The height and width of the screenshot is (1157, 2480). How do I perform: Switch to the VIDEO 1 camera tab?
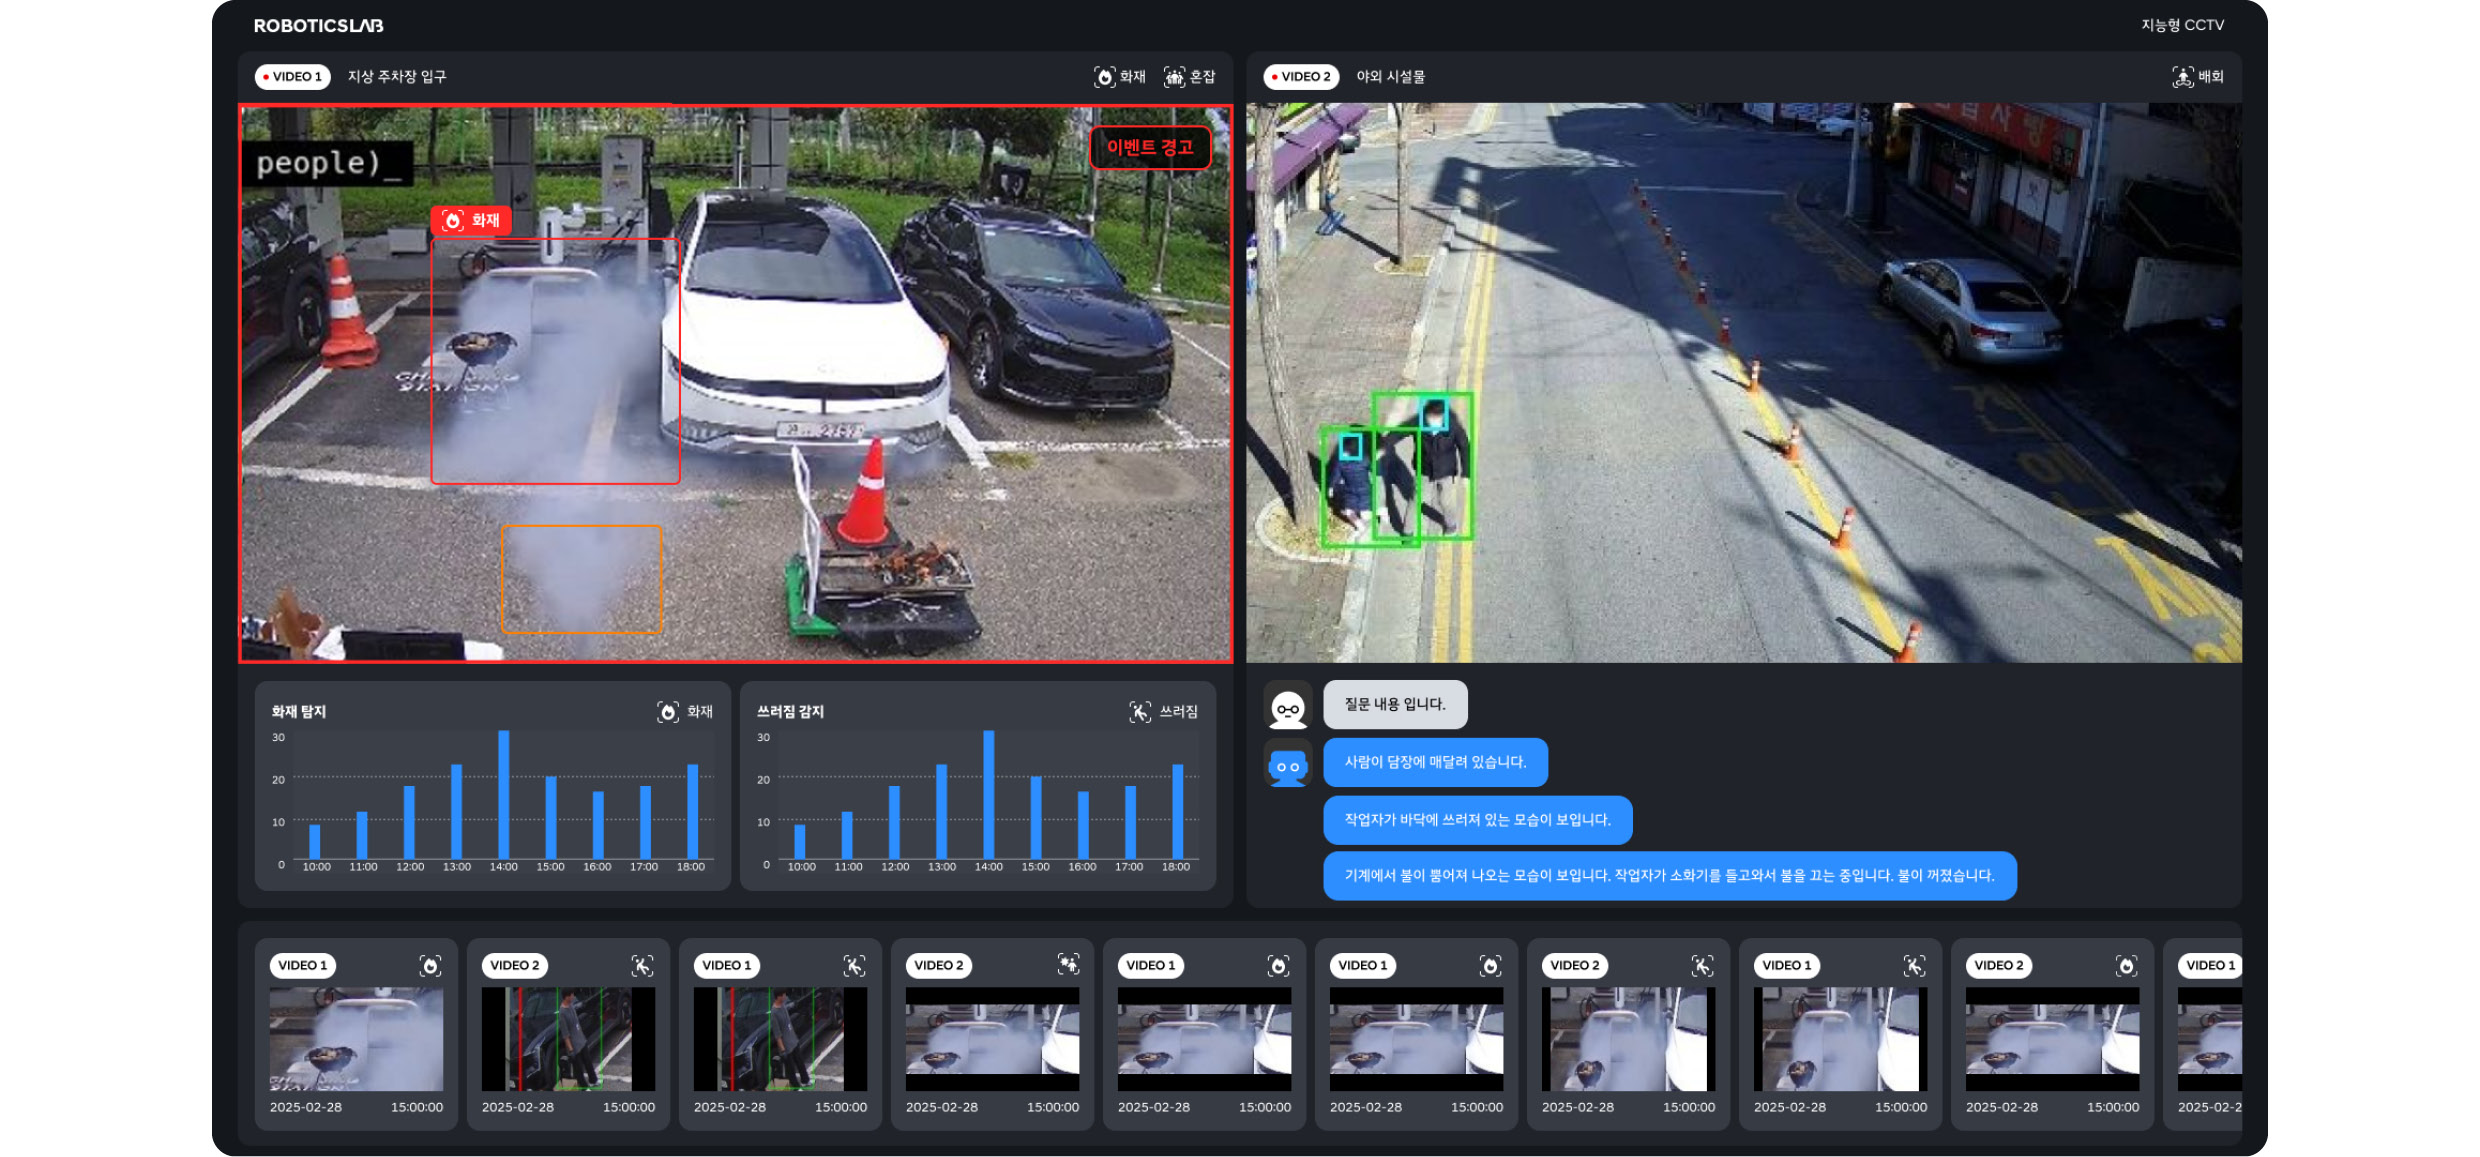coord(292,76)
